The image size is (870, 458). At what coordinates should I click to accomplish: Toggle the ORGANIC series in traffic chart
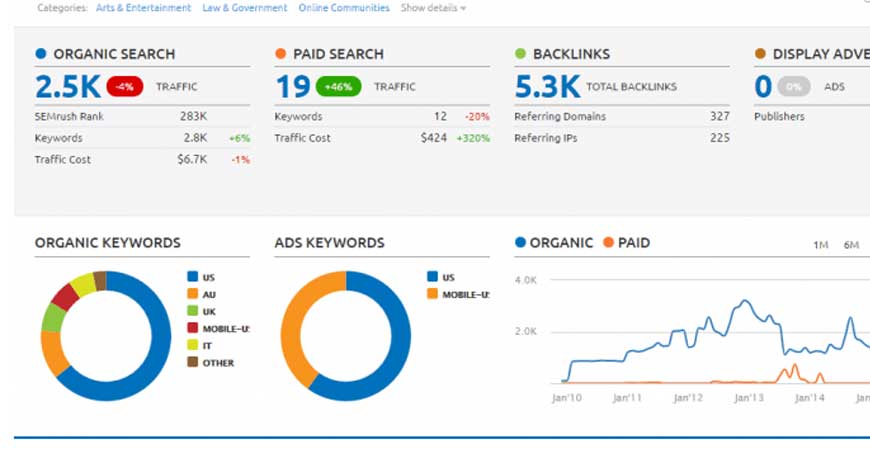tap(554, 243)
